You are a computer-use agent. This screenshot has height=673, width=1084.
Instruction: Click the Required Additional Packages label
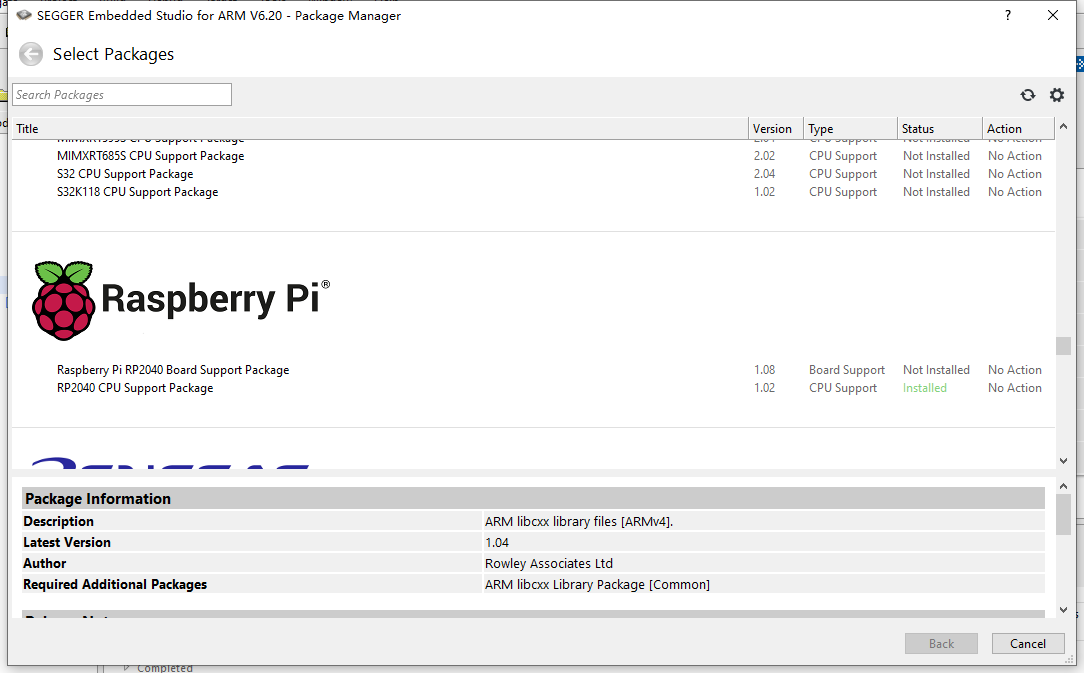point(115,584)
